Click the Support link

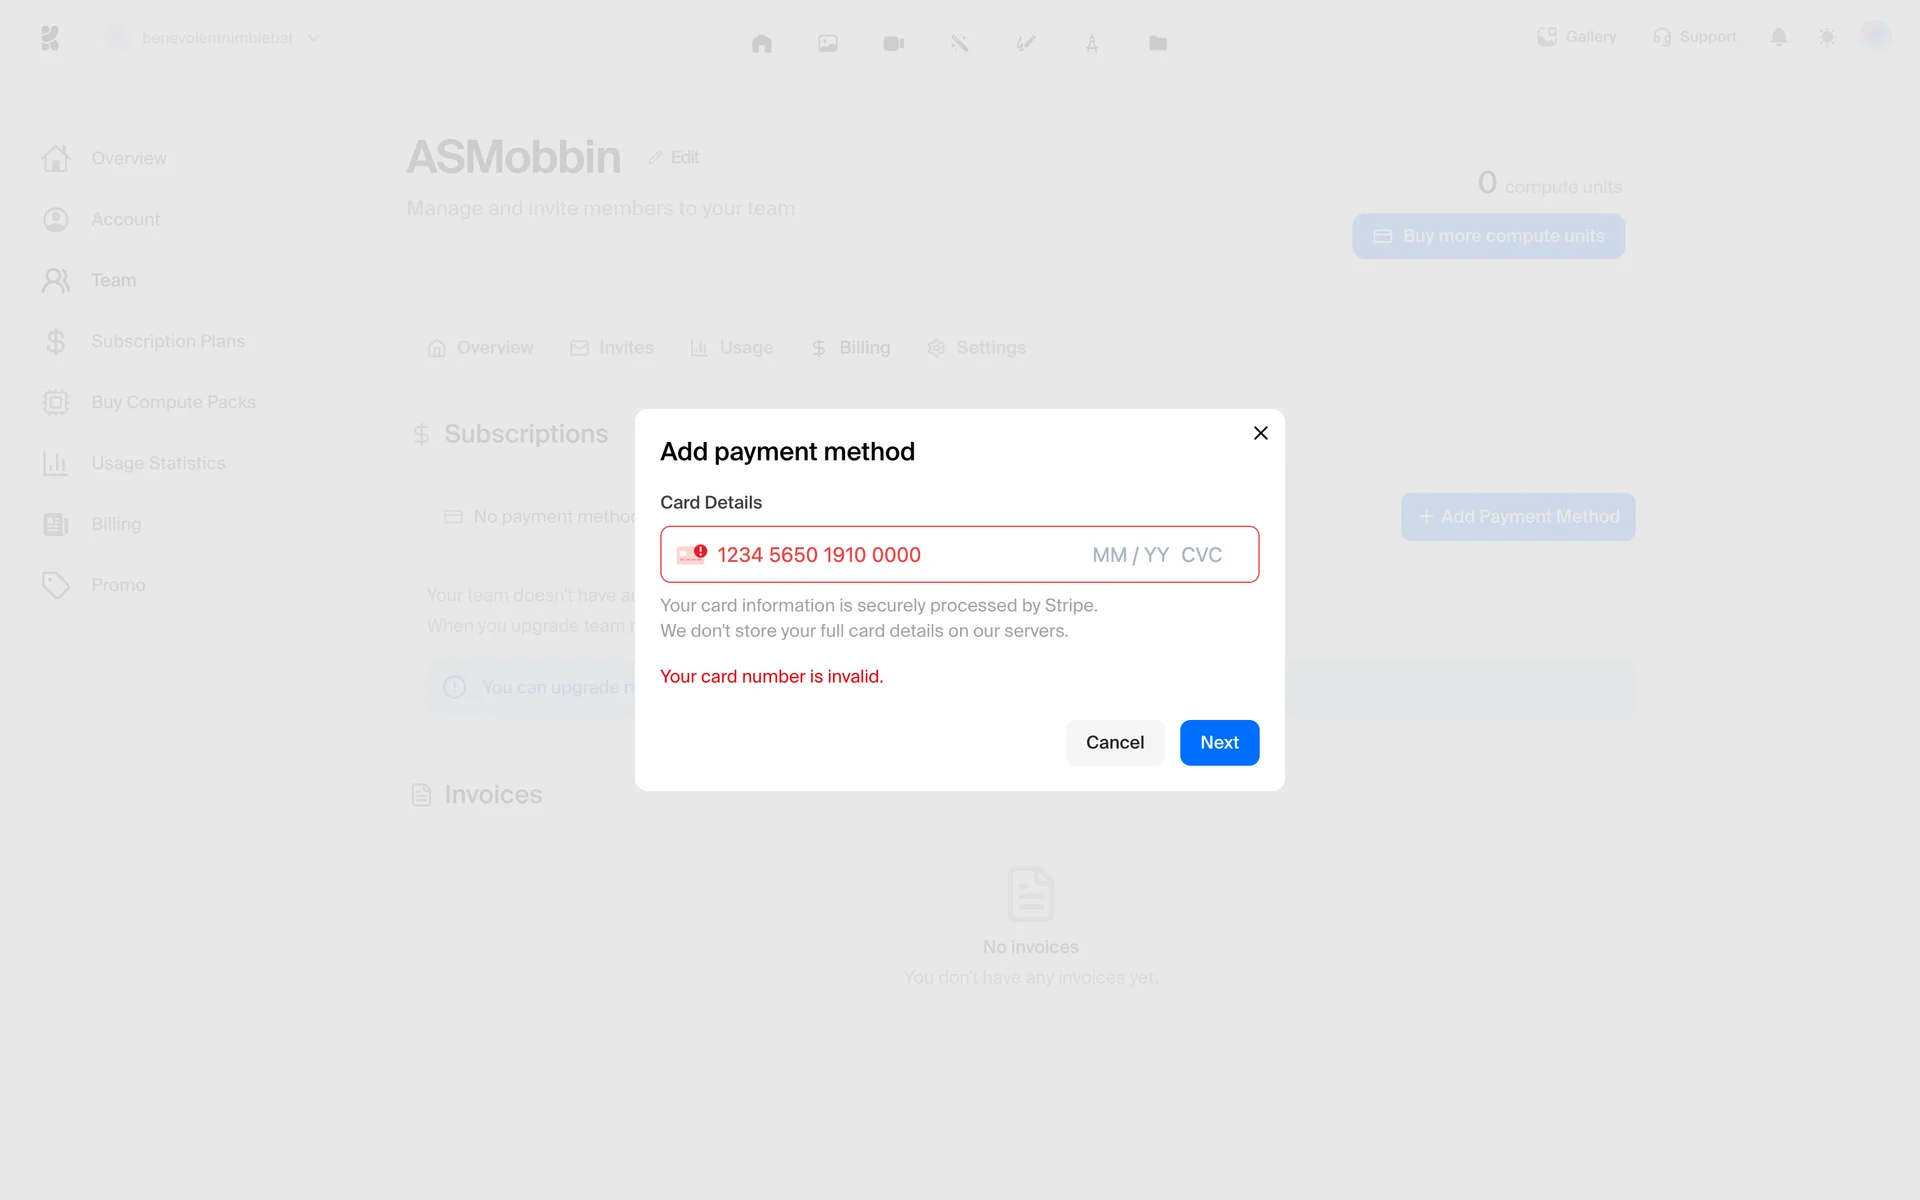1695,37
